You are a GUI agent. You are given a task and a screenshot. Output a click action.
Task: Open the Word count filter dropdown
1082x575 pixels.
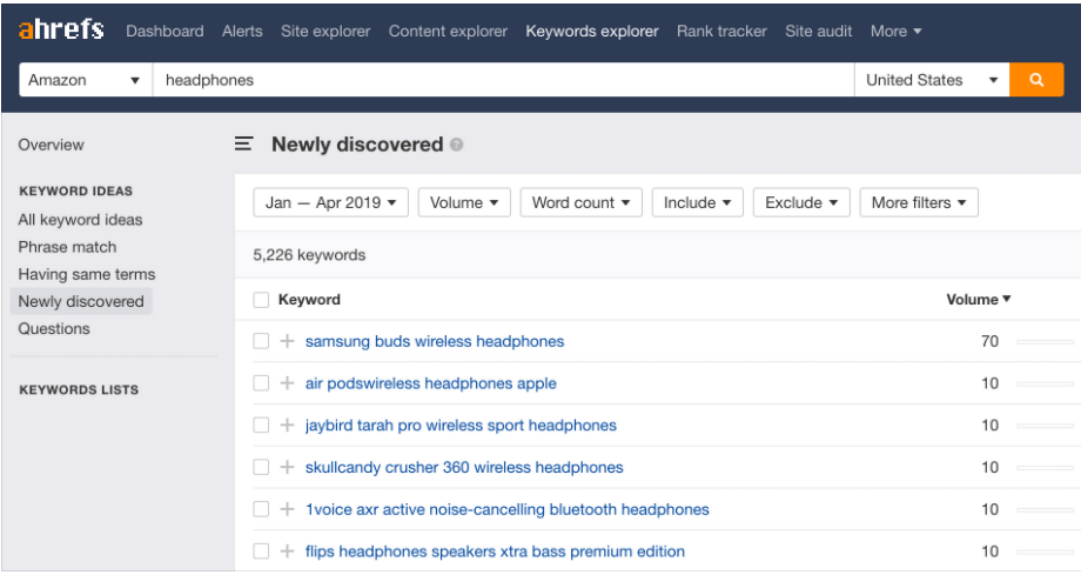(x=581, y=202)
